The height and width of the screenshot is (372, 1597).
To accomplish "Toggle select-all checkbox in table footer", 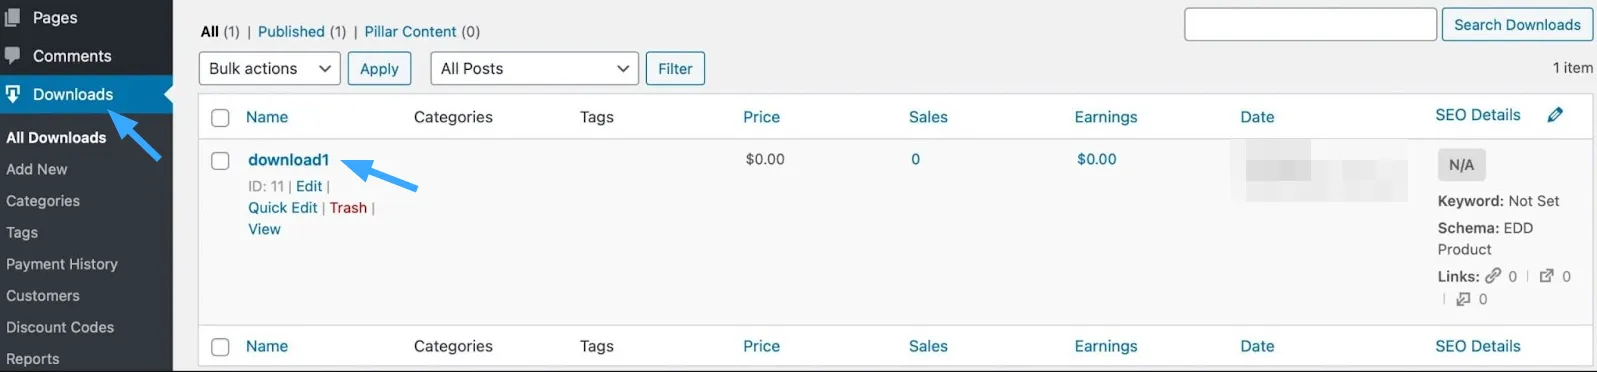I will coord(220,347).
